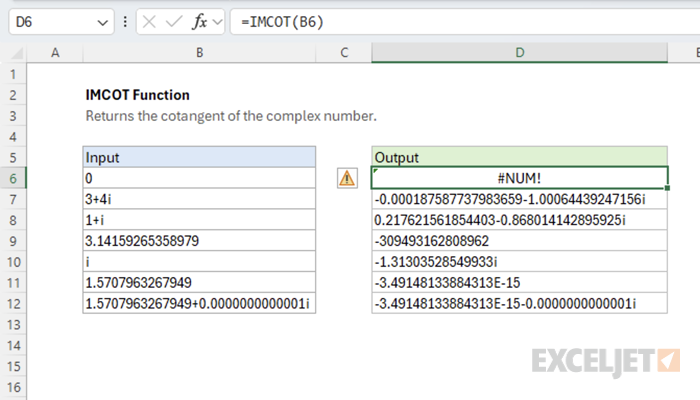Viewport: 700px width, 400px height.
Task: Click the 'Output' header cell
Action: tap(520, 158)
